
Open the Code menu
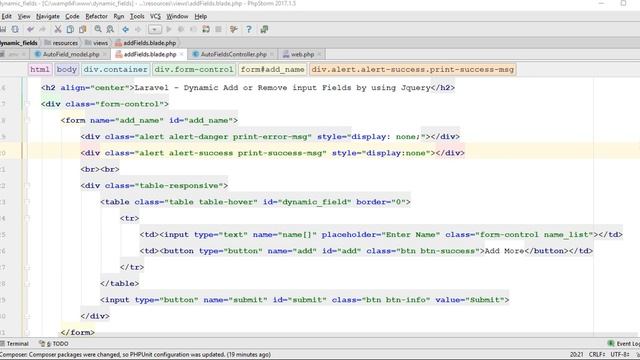(x=72, y=16)
